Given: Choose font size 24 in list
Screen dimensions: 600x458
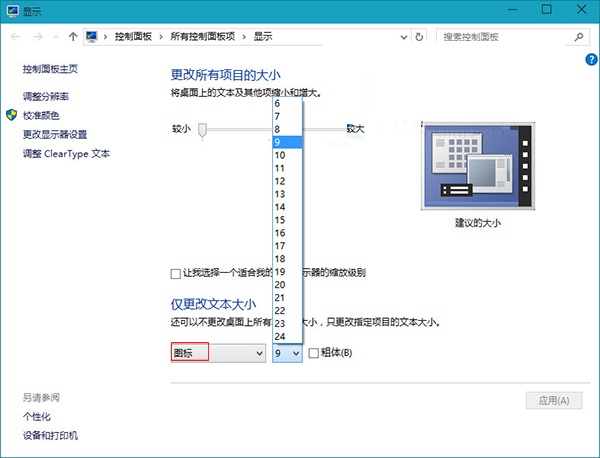Looking at the screenshot, I should pyautogui.click(x=280, y=336).
